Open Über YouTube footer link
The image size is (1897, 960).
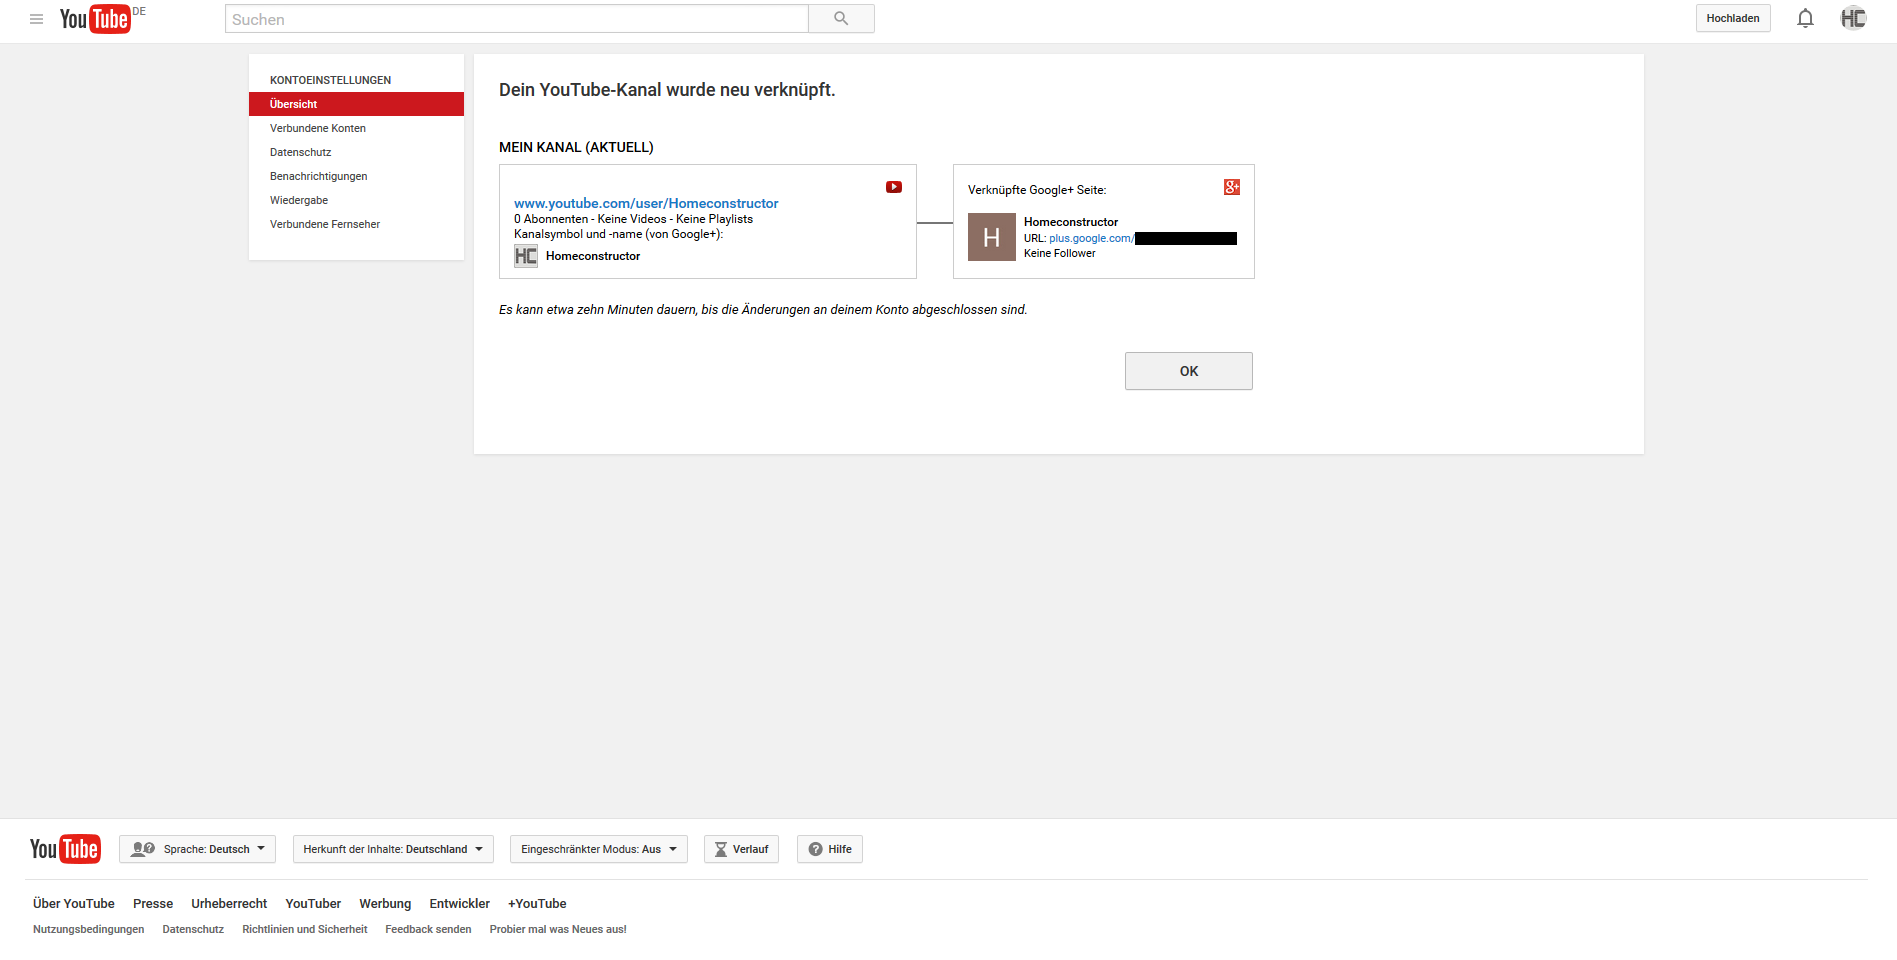74,903
